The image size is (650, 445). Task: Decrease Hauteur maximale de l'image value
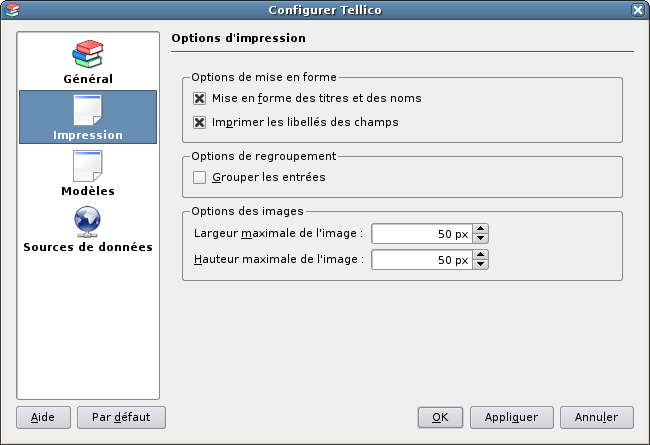click(x=480, y=264)
